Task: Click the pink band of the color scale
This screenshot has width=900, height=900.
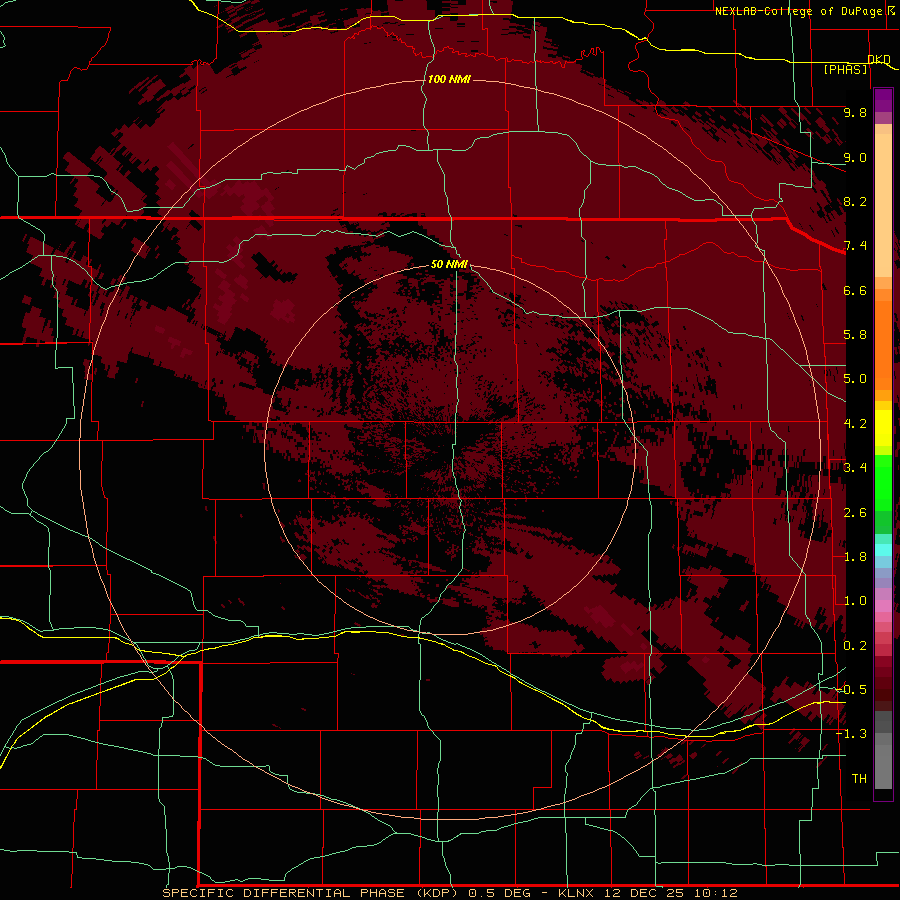Action: pos(883,606)
